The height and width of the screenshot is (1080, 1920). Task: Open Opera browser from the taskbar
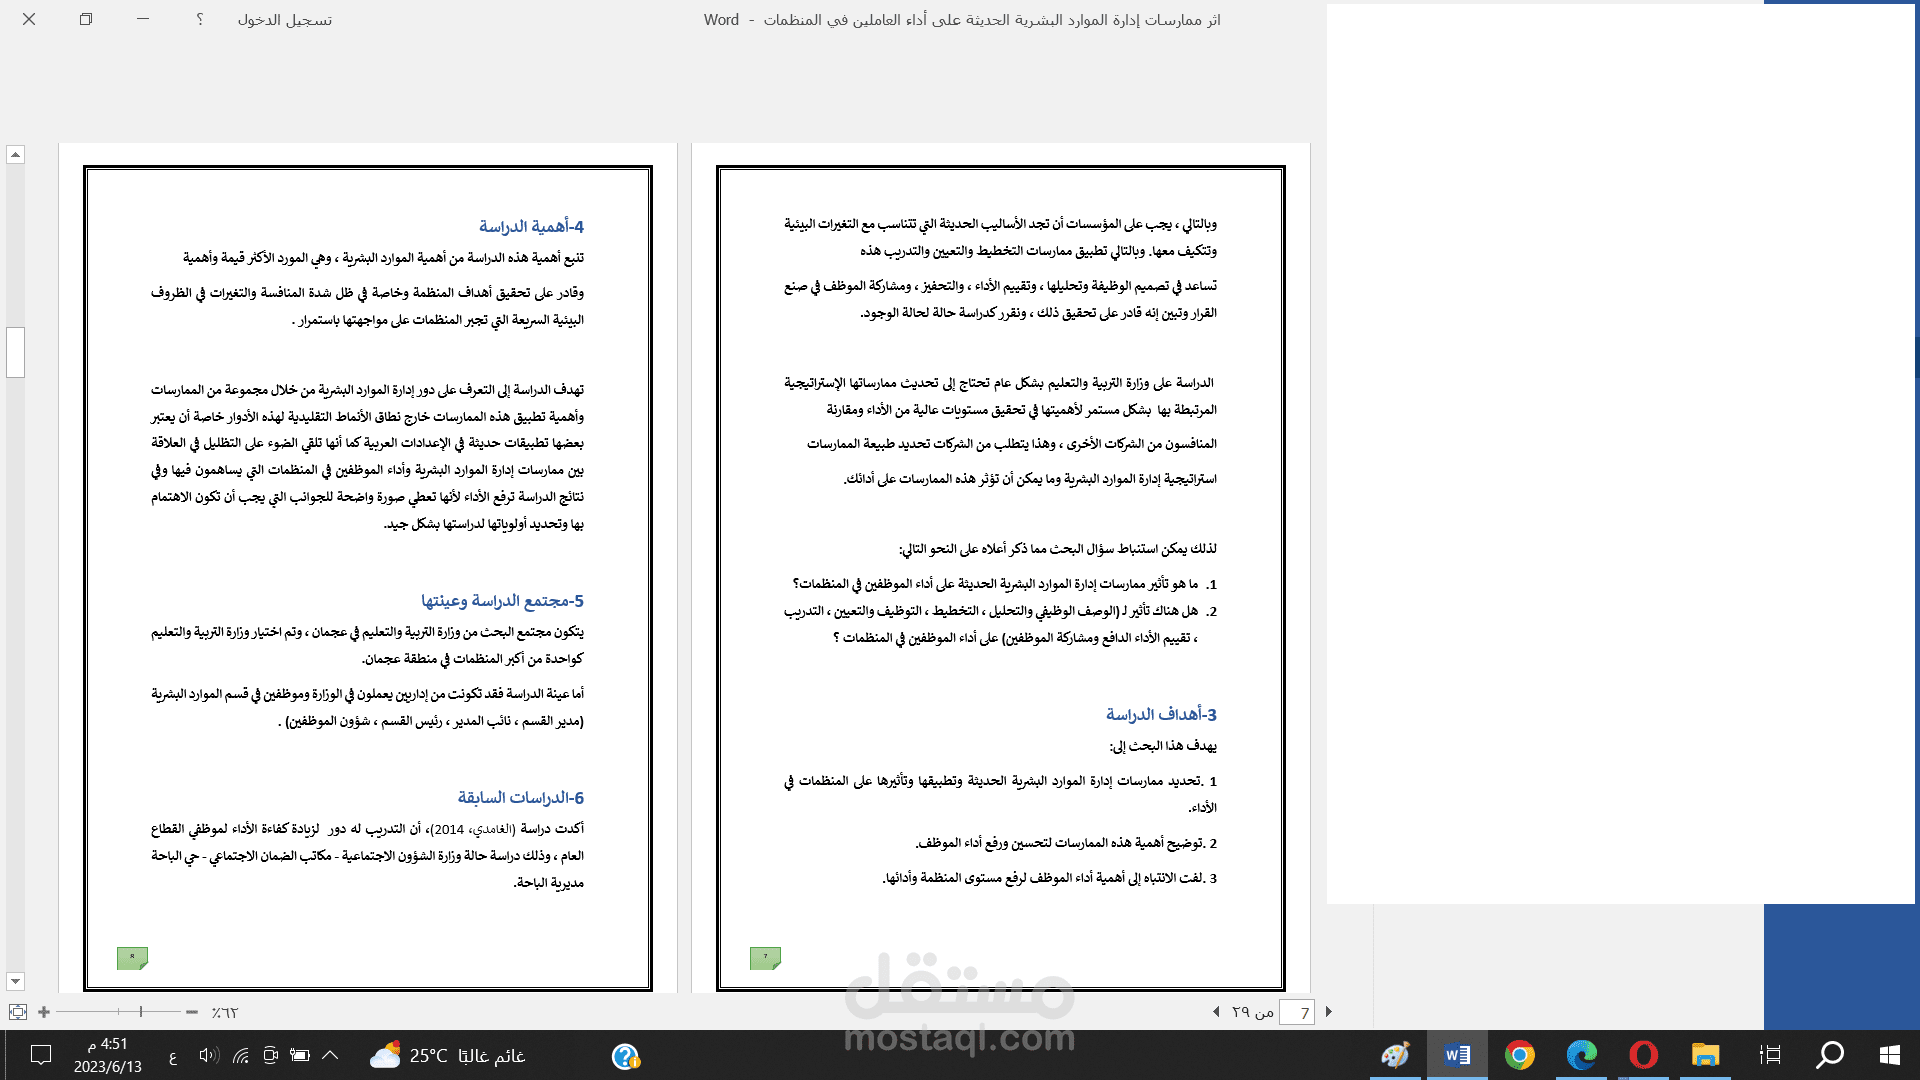[1643, 1055]
